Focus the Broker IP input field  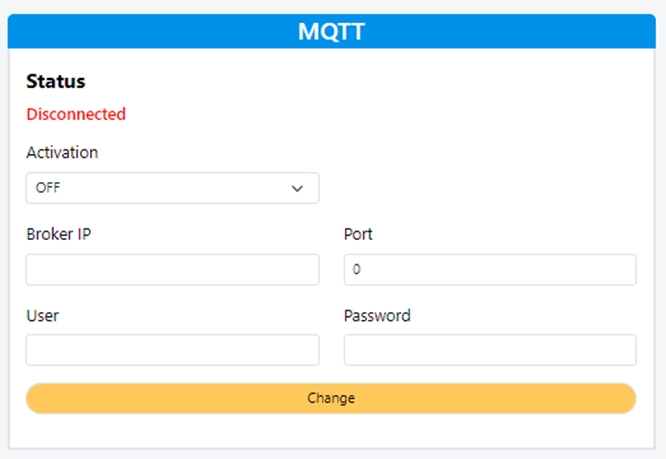pos(172,270)
